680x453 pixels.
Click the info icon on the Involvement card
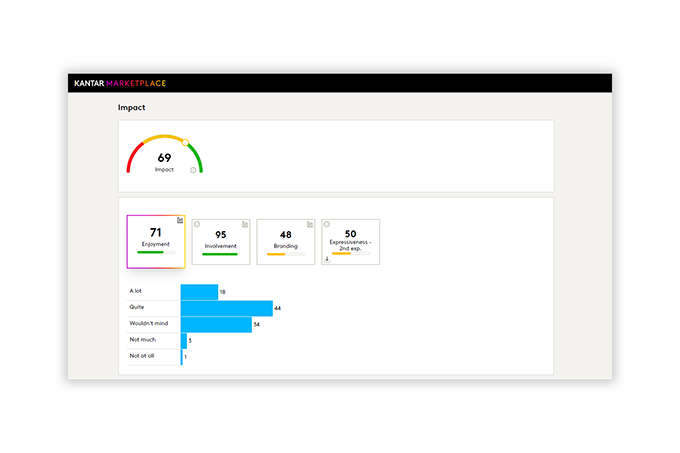click(197, 224)
